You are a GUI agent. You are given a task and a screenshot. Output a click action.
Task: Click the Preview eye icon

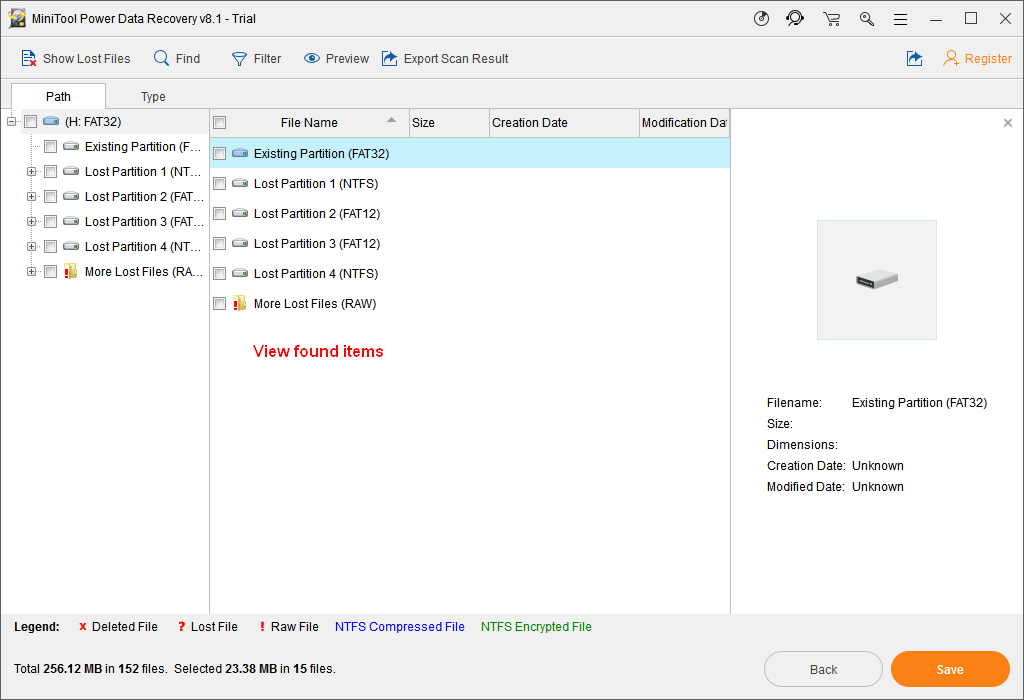312,59
